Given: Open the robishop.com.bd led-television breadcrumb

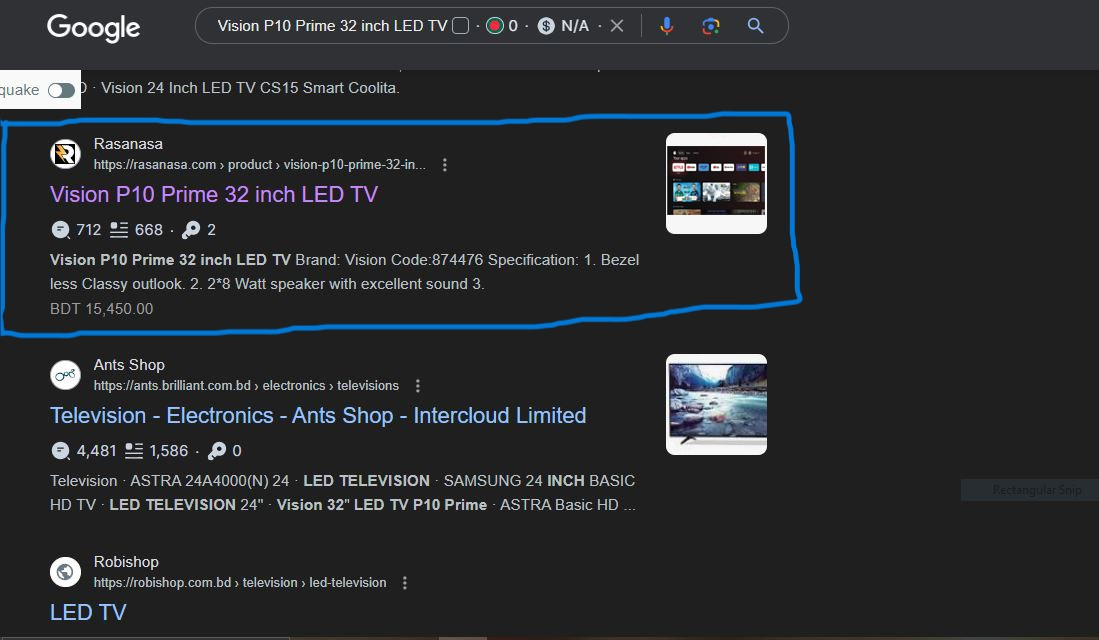Looking at the screenshot, I should [x=240, y=583].
